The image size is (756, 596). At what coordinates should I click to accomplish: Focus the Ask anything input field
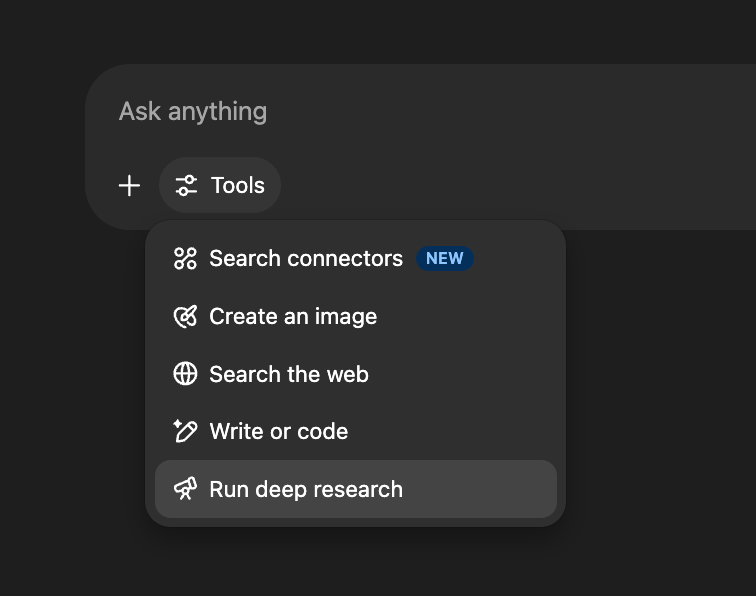click(x=400, y=111)
